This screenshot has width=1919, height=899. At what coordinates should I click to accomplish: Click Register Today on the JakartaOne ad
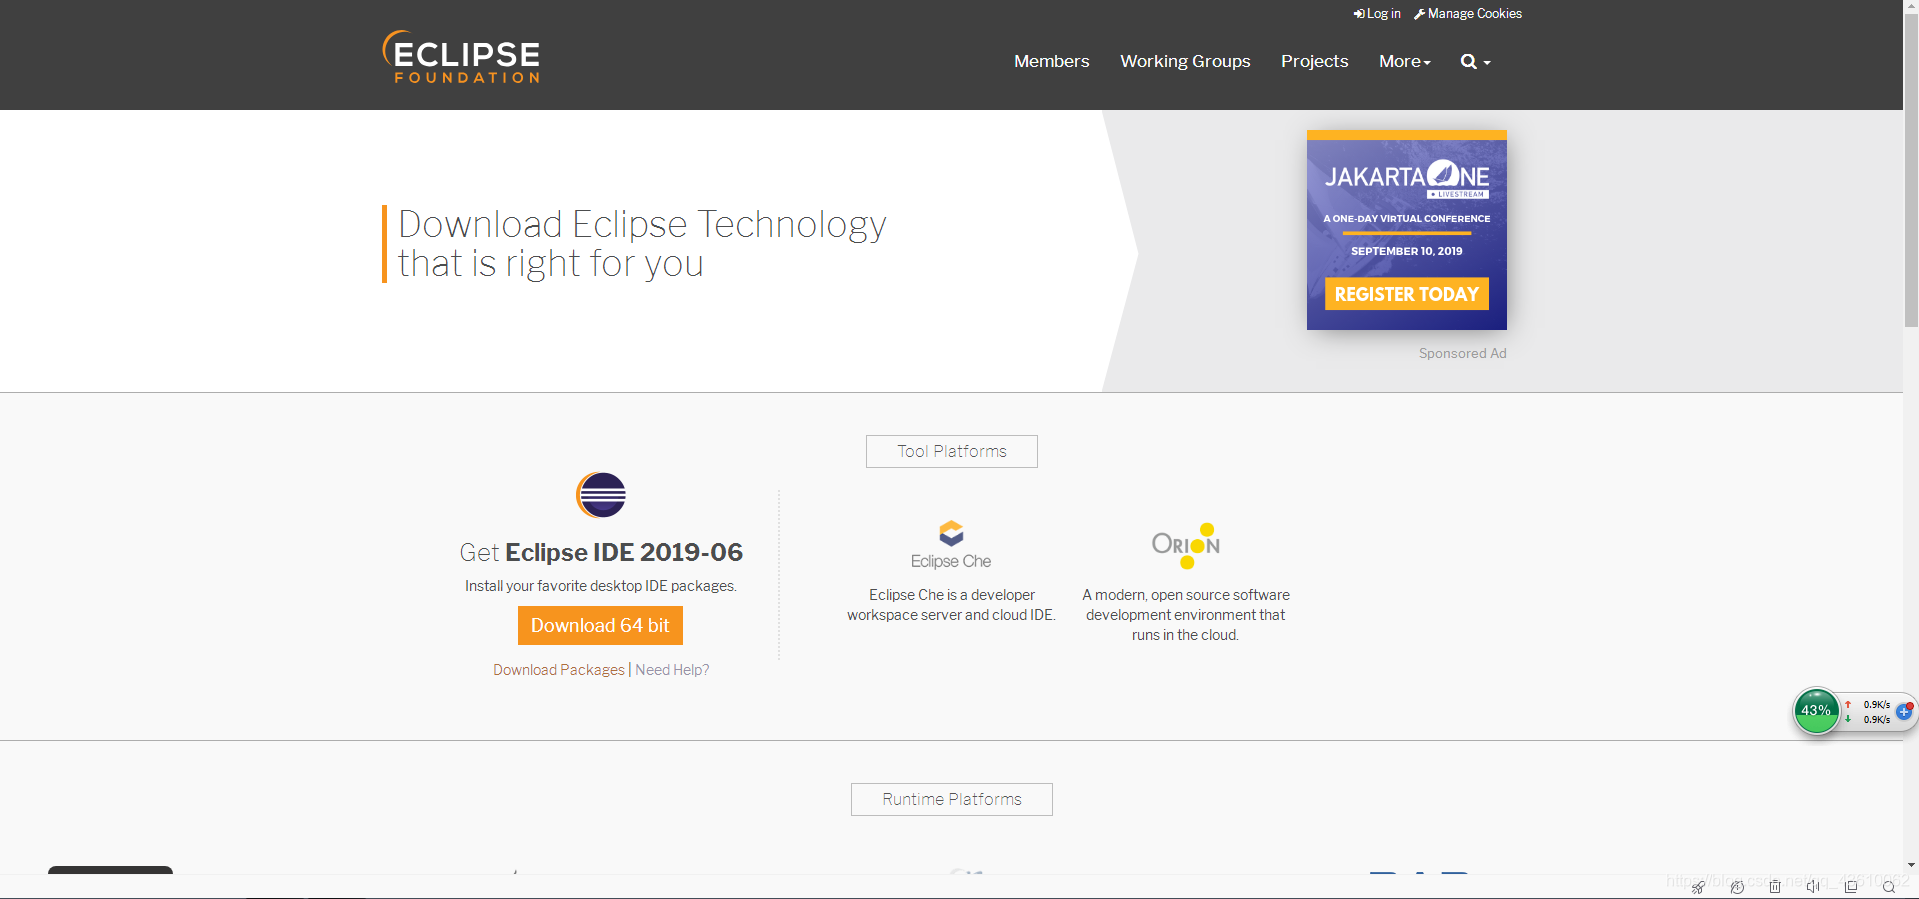(1407, 294)
